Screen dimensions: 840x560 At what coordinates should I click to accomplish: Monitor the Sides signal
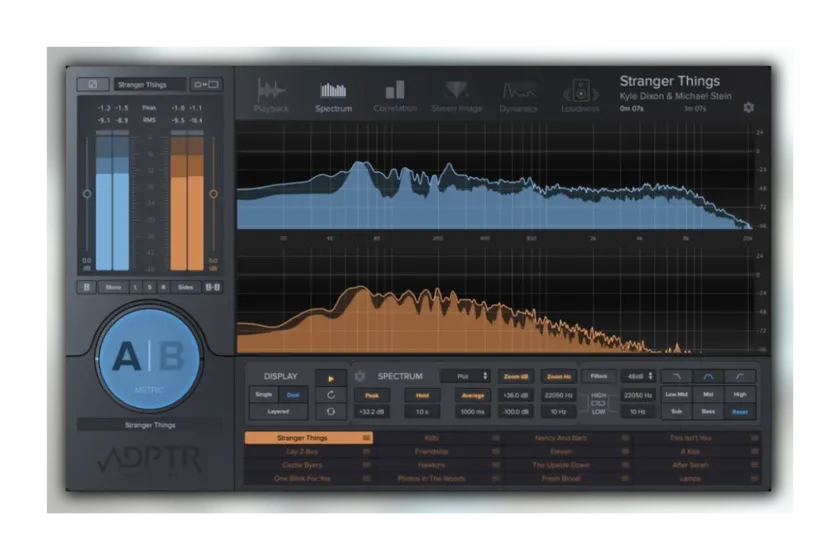click(x=185, y=287)
